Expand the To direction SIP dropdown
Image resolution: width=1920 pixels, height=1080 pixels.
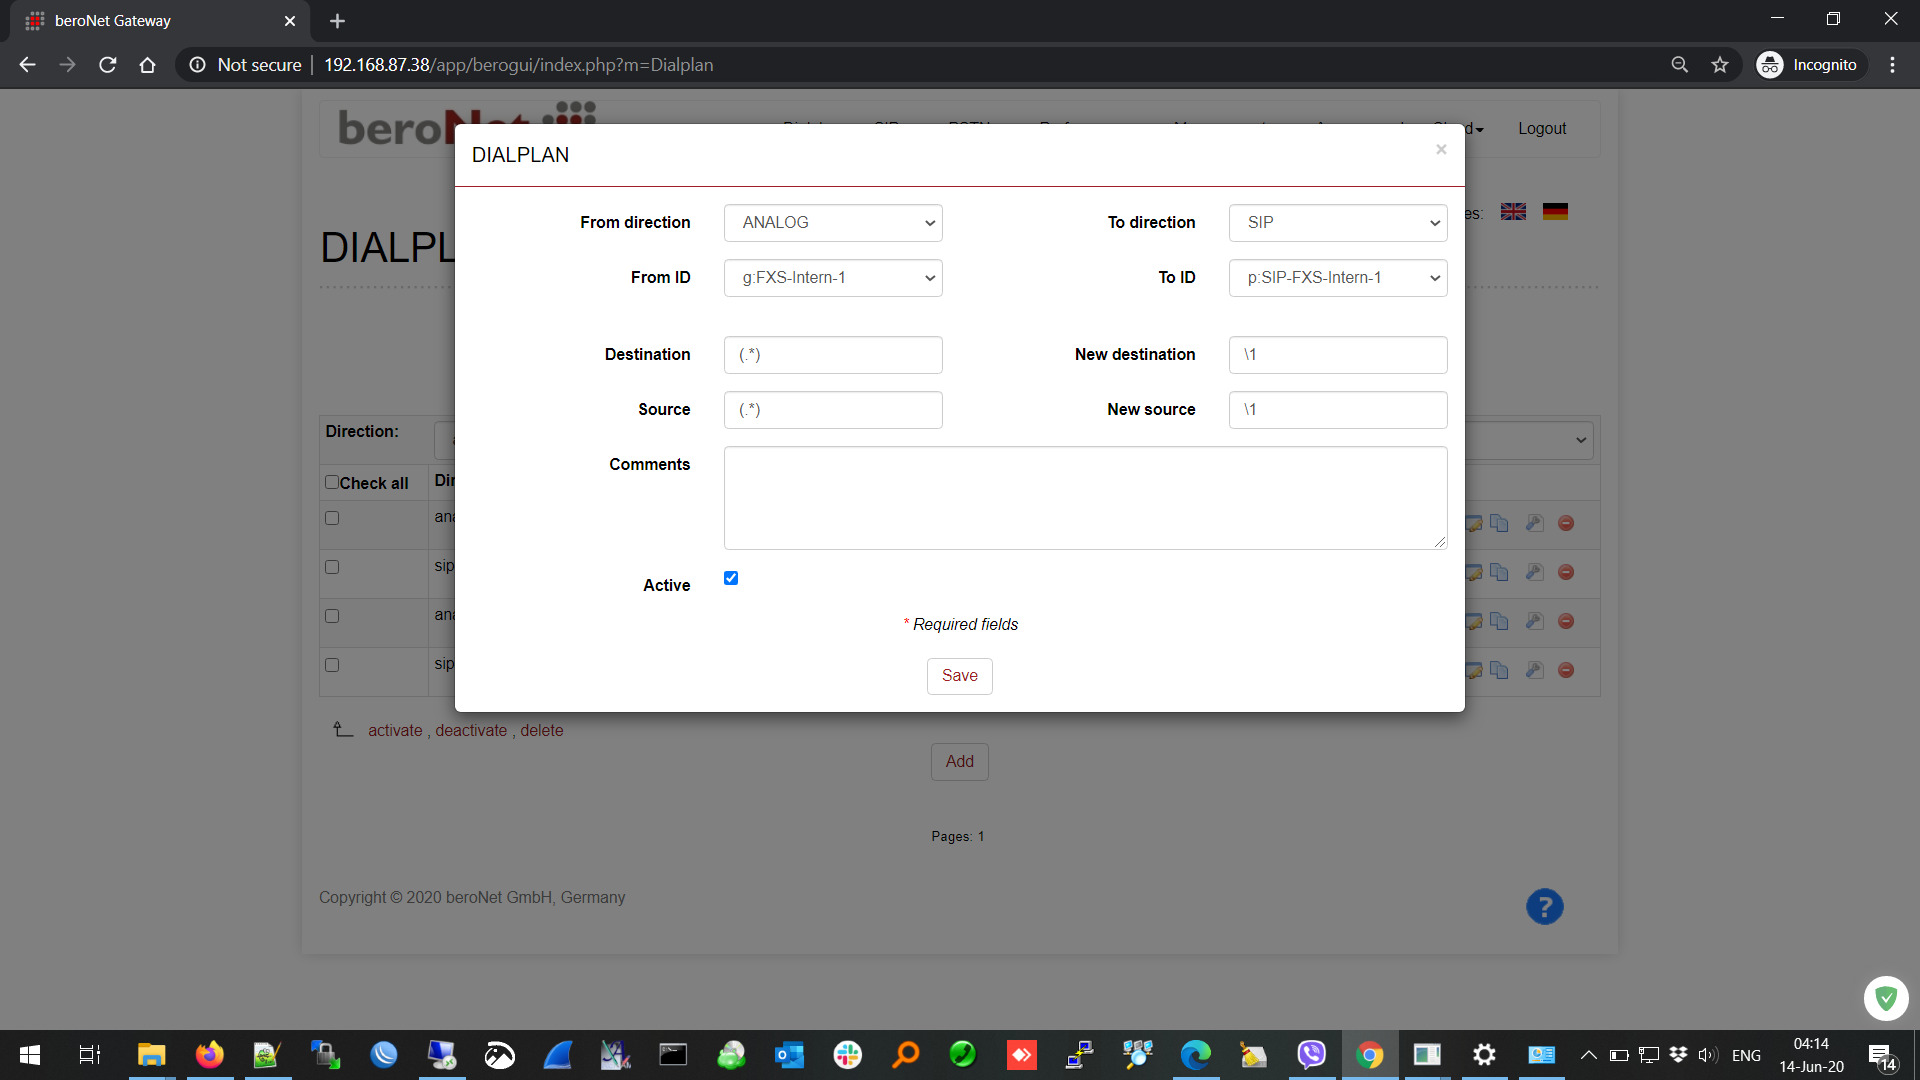coord(1337,223)
